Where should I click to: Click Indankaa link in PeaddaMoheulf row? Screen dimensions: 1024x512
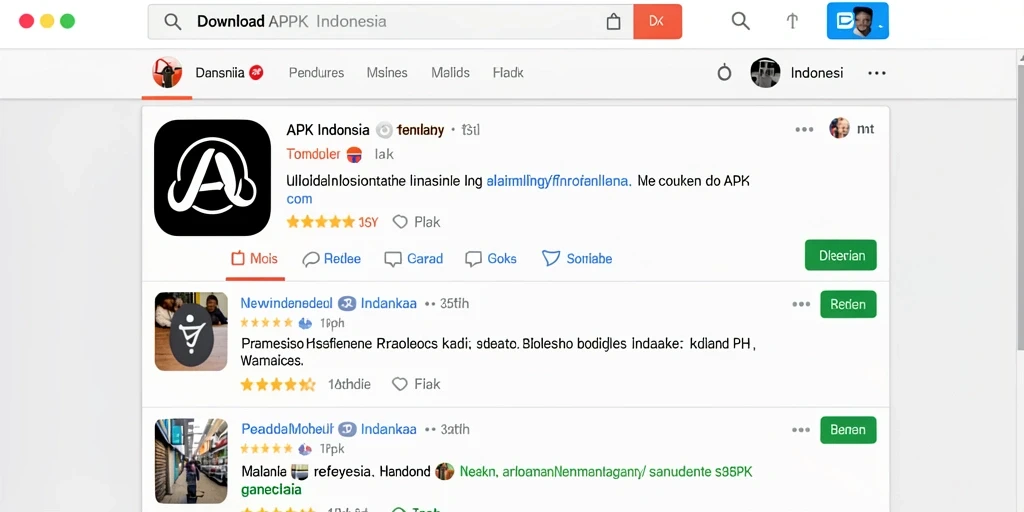[389, 429]
